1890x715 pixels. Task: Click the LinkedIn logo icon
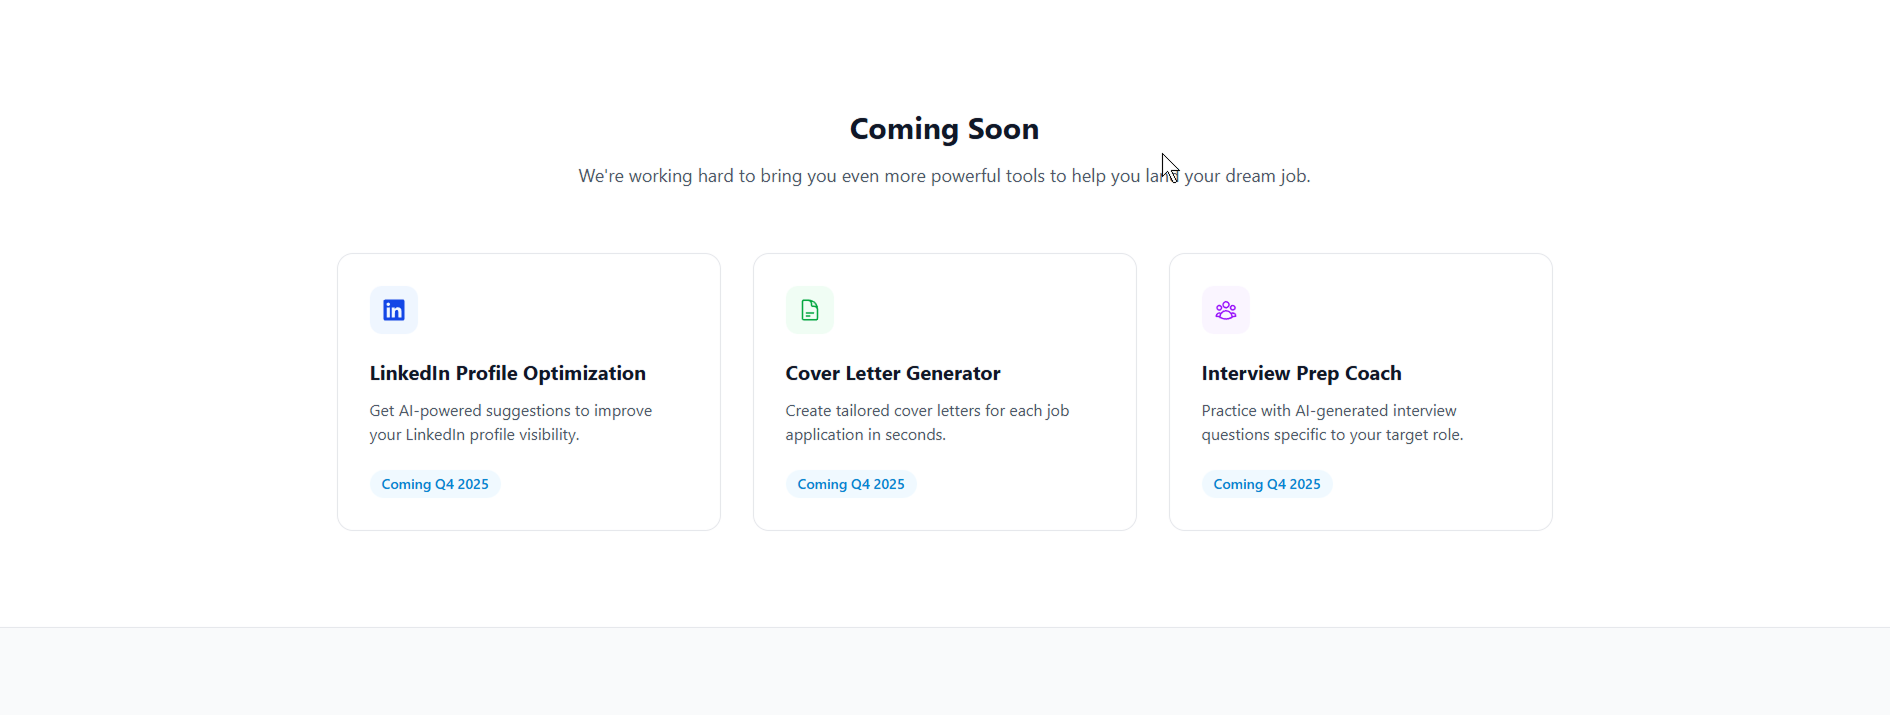(x=394, y=310)
